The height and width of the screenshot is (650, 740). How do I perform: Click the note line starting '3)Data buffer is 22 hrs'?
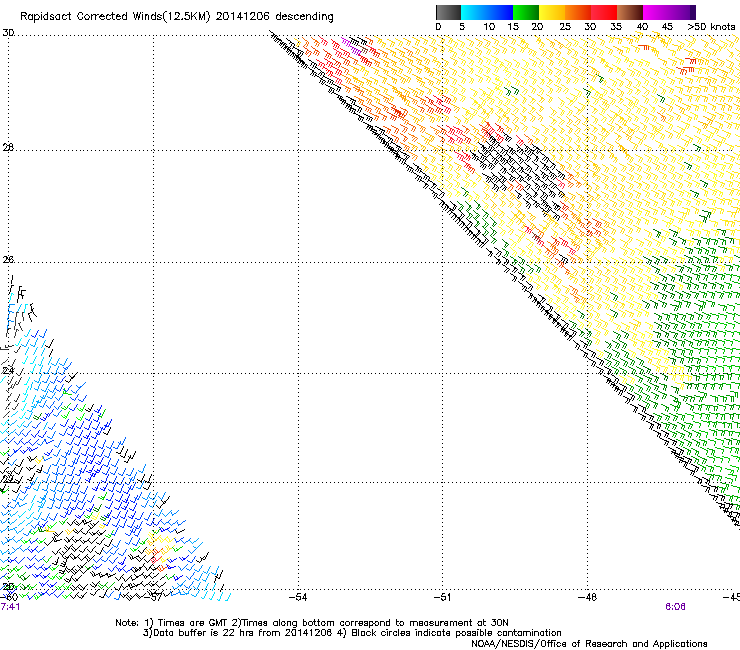352,633
